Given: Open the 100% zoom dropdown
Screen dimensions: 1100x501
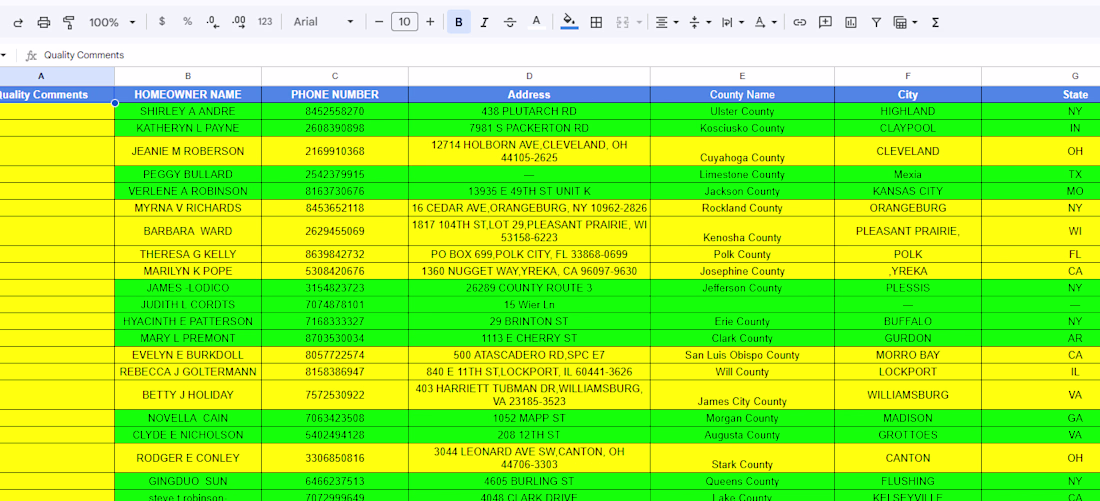Looking at the screenshot, I should tap(112, 22).
